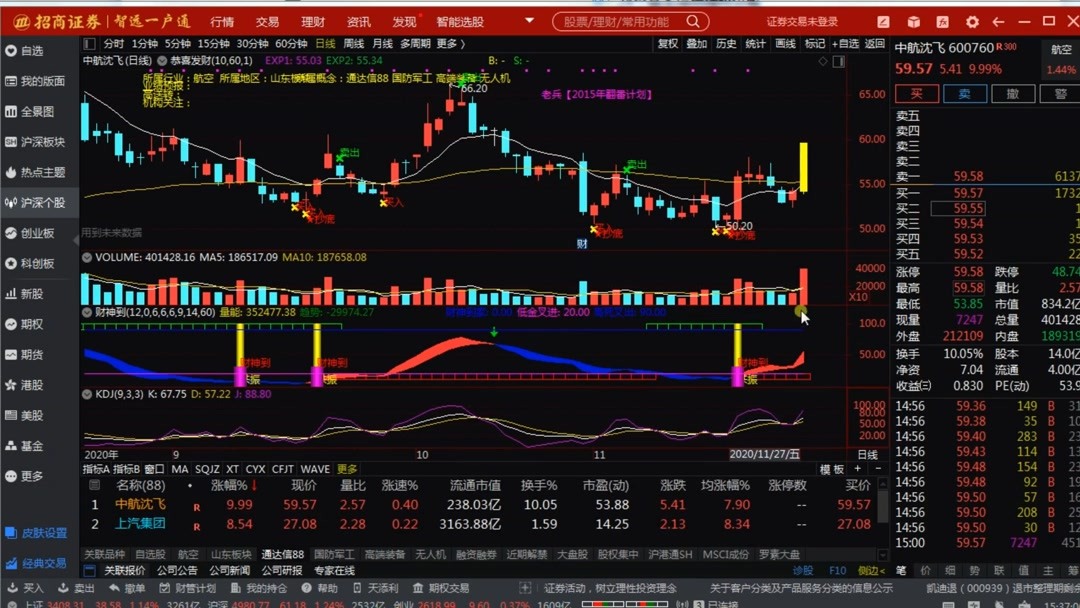Screen dimensions: 1080x608
Task: Click the magnifier icon in the stock search box
Action: click(x=693, y=20)
